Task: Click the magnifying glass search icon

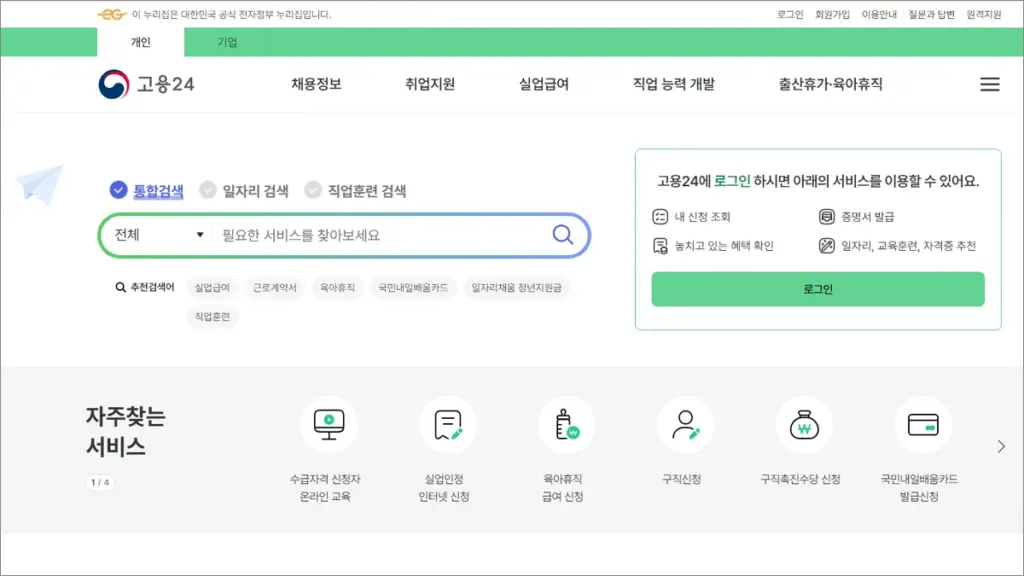Action: [x=563, y=235]
